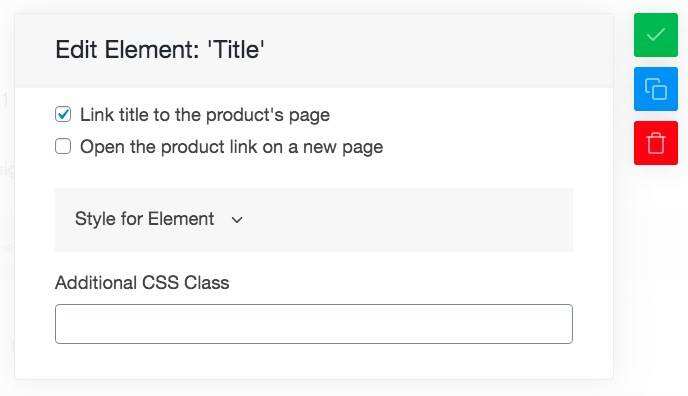Click the 'Link title to the product's page' label

click(x=205, y=115)
